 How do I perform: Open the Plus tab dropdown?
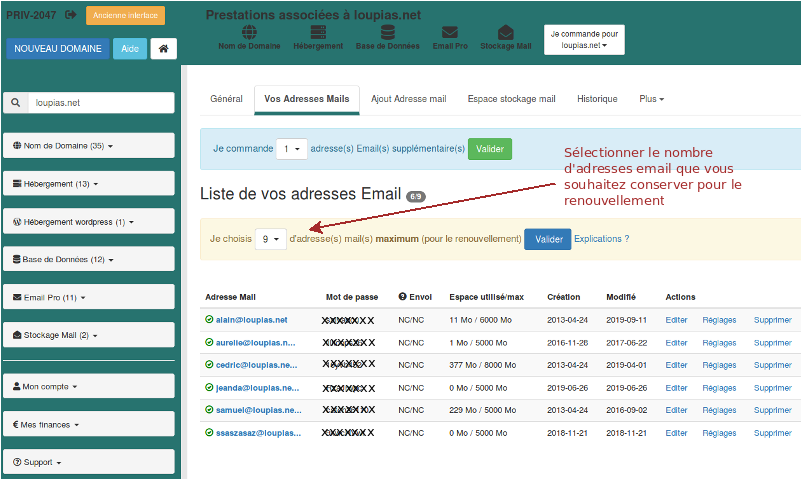(651, 99)
